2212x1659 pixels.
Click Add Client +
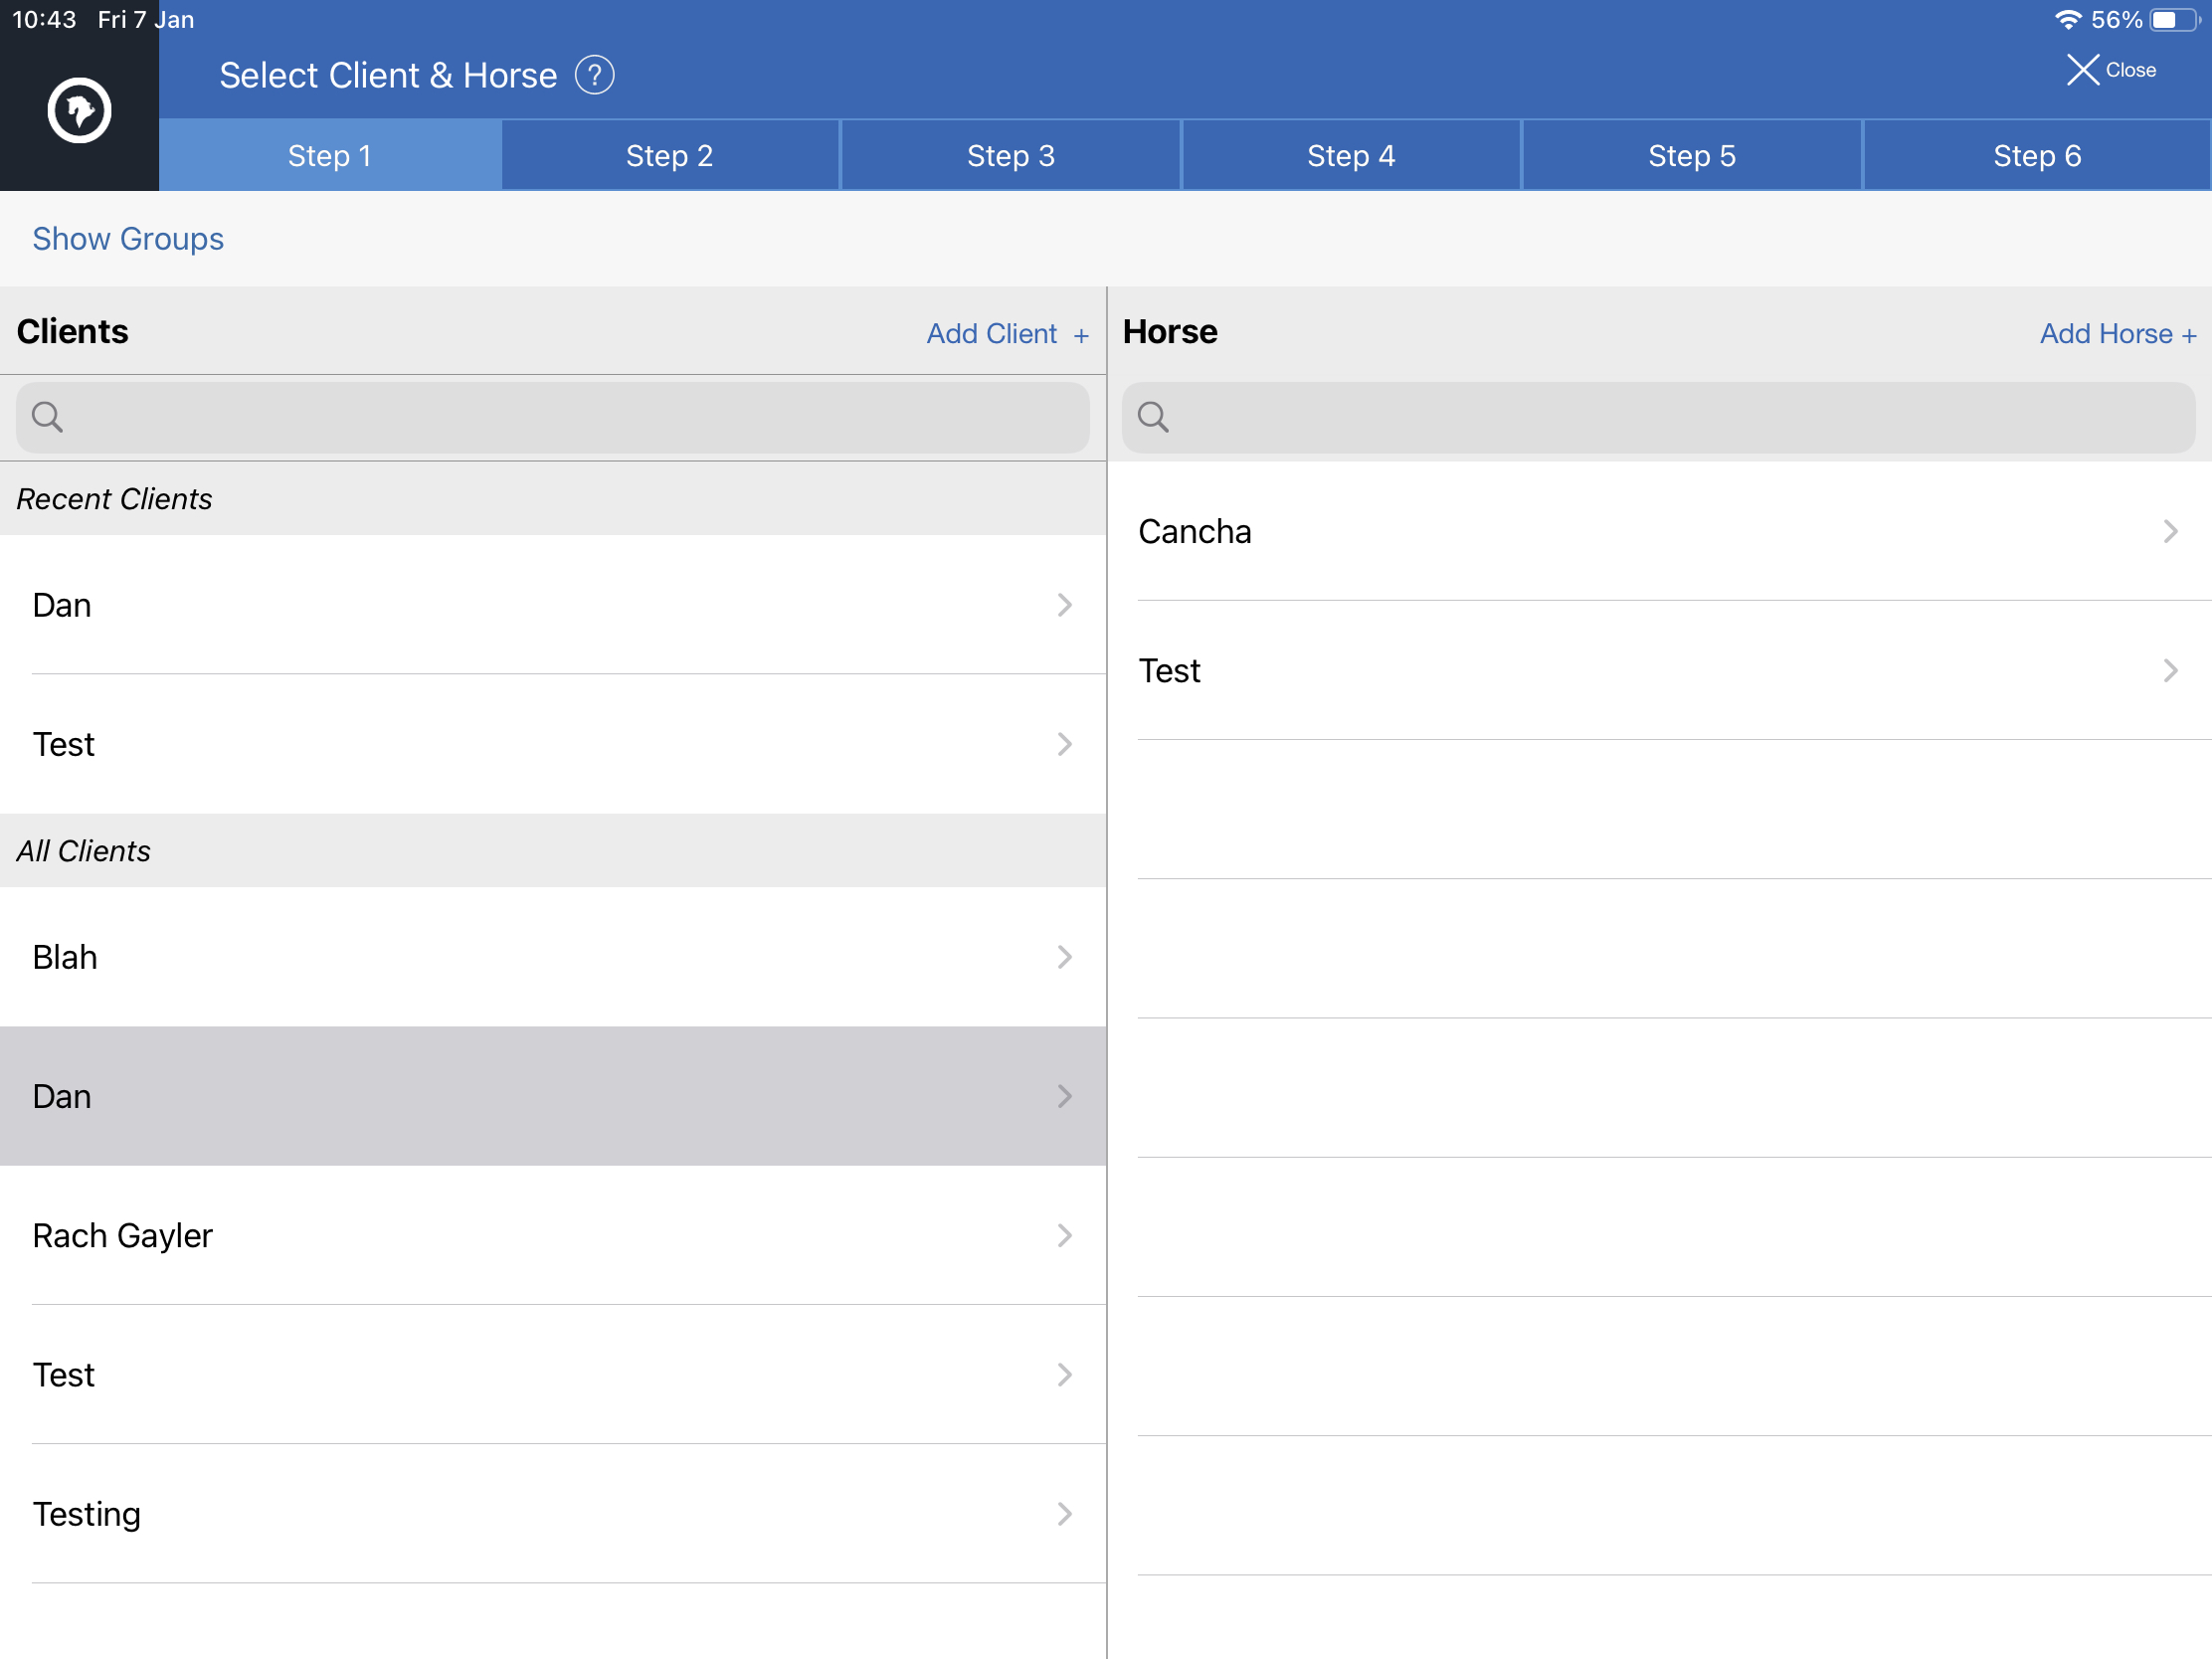[x=1007, y=333]
